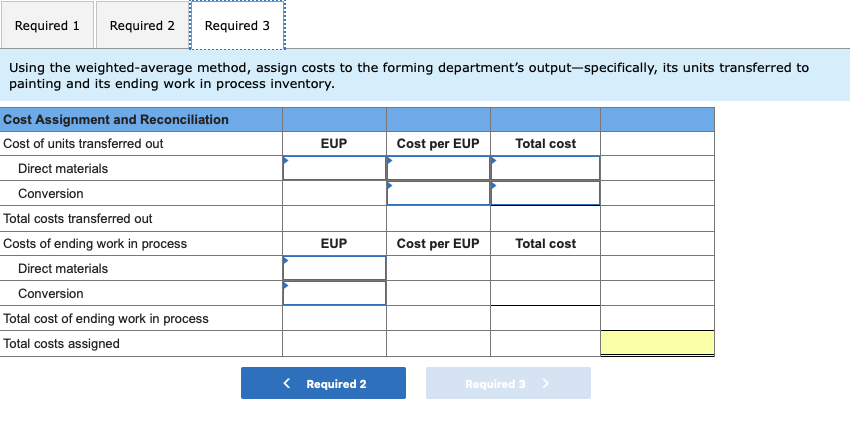
Task: Click the yellow Total costs assigned cell
Action: [x=657, y=344]
